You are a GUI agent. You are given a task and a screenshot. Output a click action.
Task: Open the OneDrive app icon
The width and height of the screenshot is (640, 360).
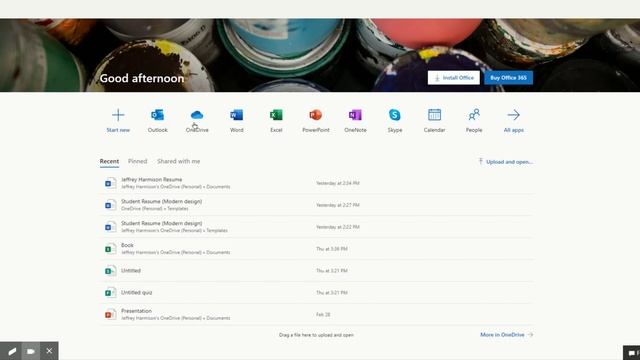pos(197,115)
